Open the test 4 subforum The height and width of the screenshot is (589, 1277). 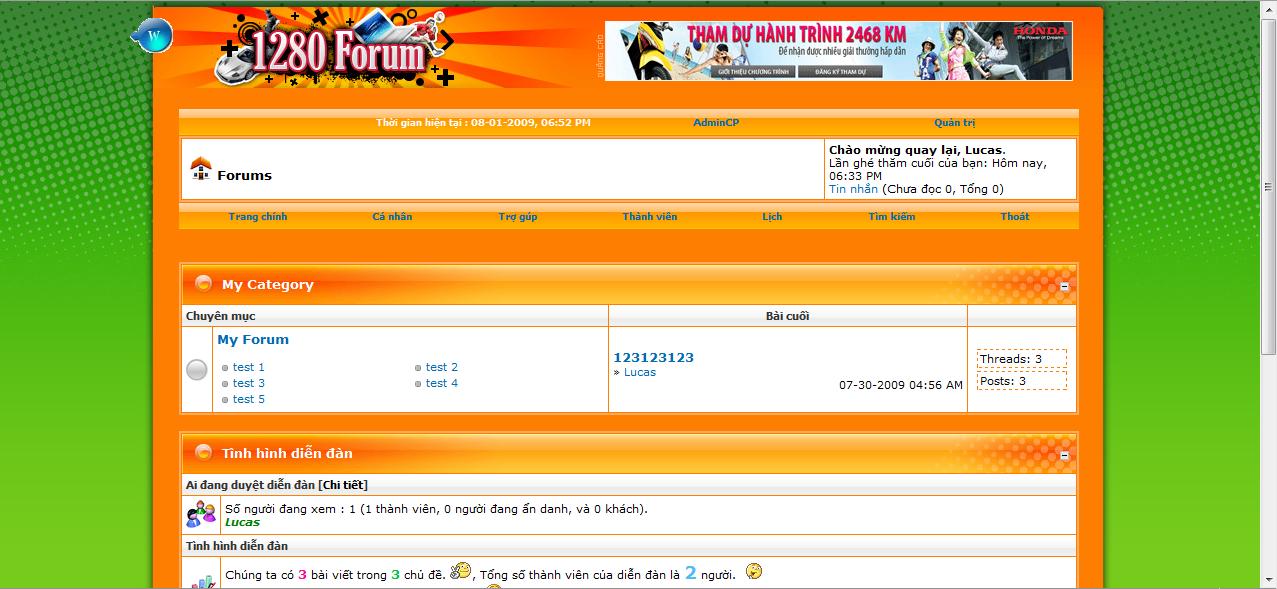coord(441,383)
